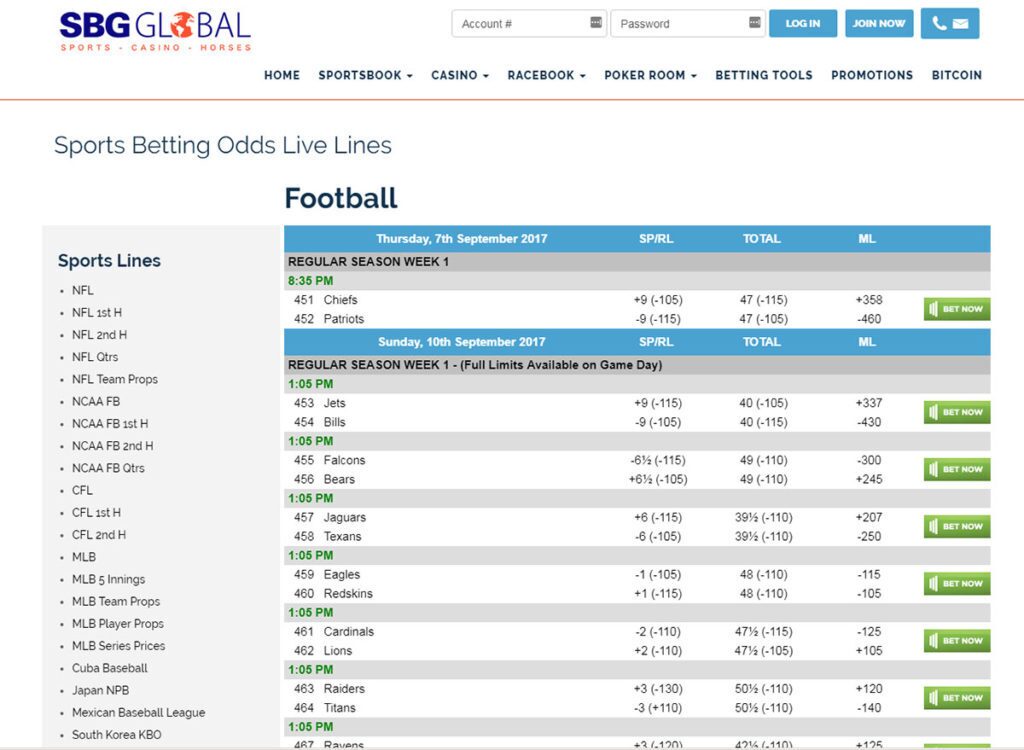Expand the SPORTSBOOK dropdown menu
Screen dimensions: 1024x750
[364, 75]
